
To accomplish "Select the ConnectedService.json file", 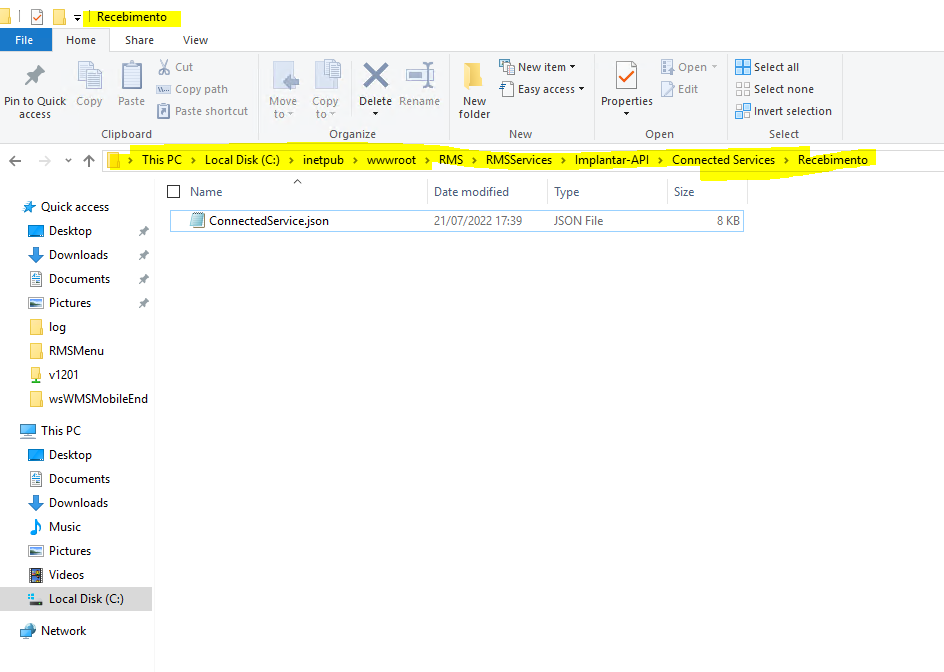I will click(456, 221).
